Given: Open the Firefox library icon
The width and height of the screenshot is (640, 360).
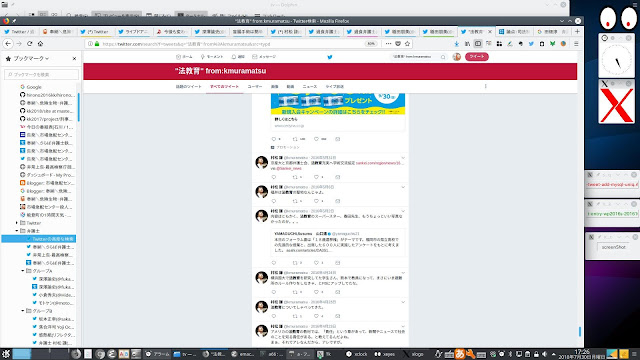Looking at the screenshot, I should coord(467,44).
